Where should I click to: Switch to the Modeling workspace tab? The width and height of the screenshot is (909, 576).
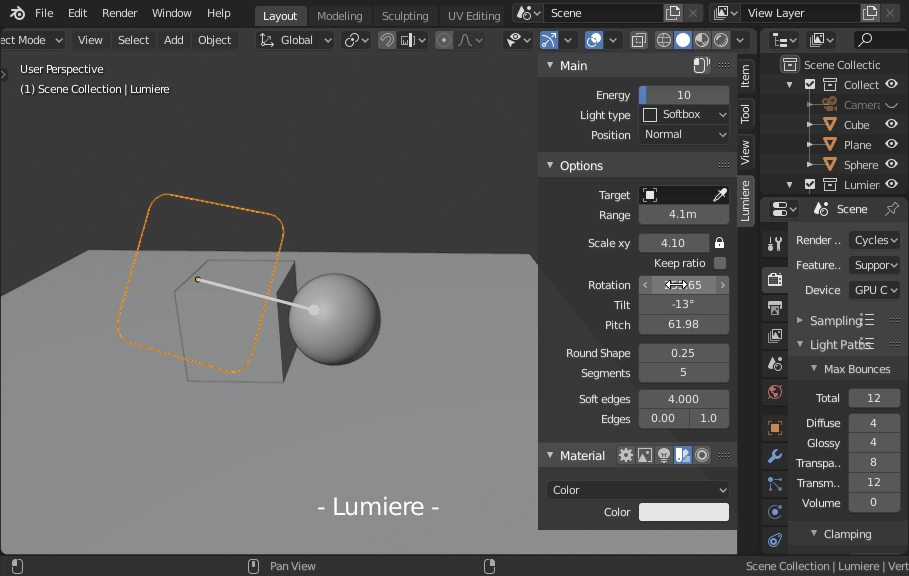340,16
